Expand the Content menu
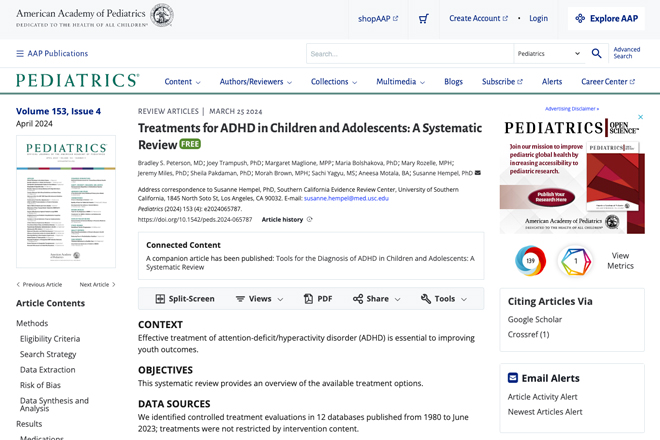660x440 pixels. (x=182, y=82)
